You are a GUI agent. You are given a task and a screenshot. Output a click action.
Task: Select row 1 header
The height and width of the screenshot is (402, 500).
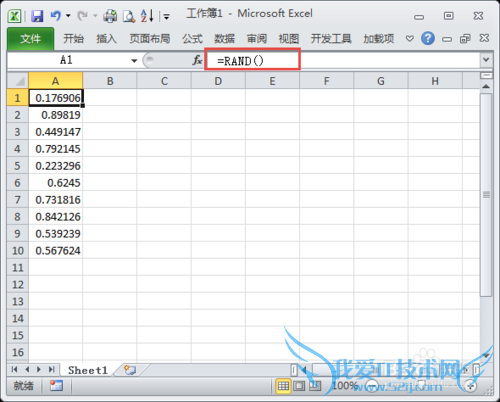click(x=18, y=98)
